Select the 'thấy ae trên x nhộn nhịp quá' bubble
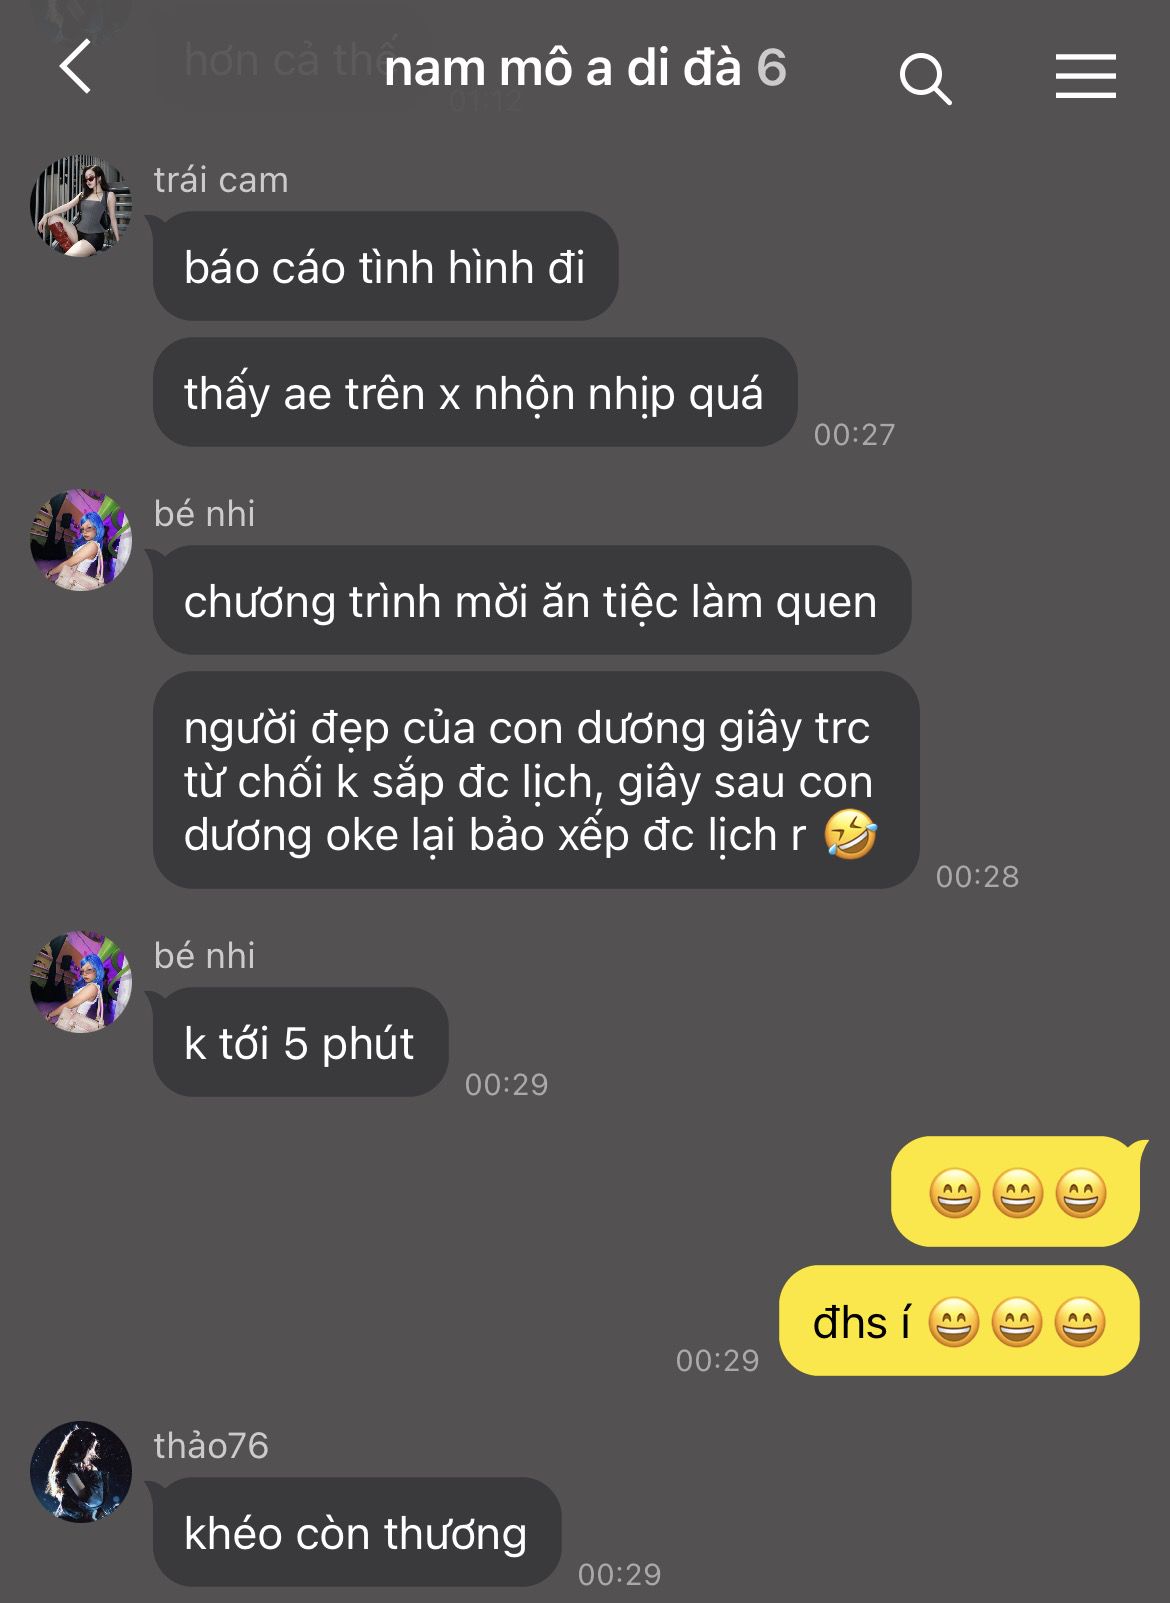This screenshot has height=1603, width=1170. [x=474, y=393]
